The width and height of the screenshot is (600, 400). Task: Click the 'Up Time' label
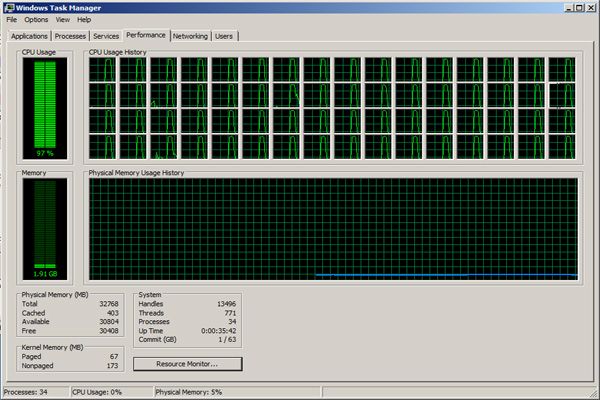[151, 331]
